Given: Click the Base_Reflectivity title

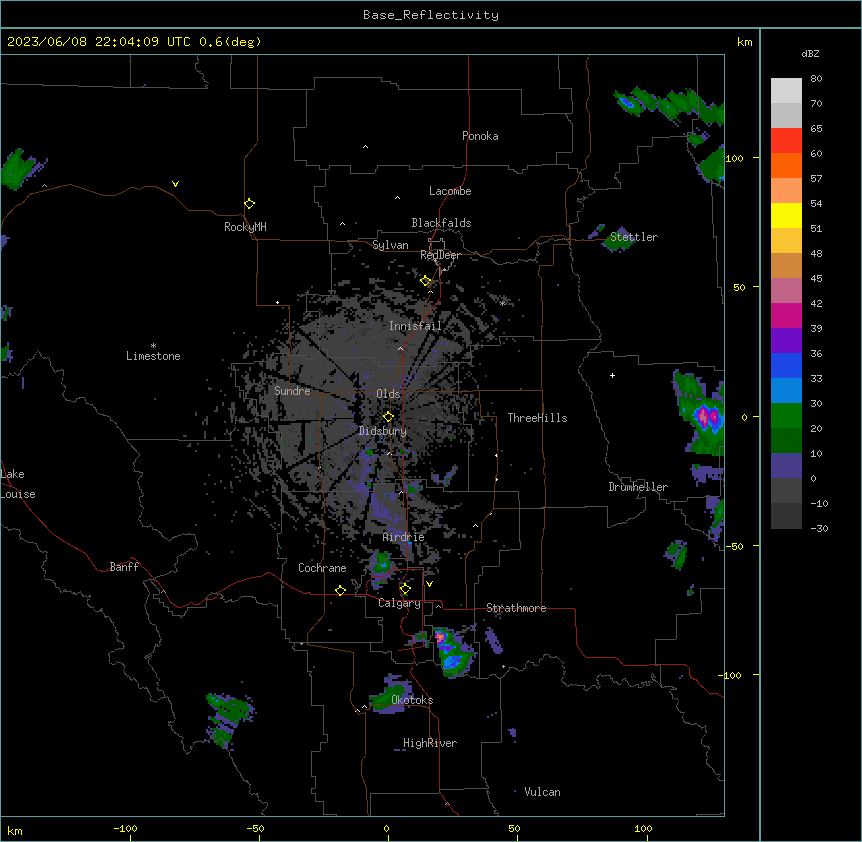Looking at the screenshot, I should pos(431,15).
